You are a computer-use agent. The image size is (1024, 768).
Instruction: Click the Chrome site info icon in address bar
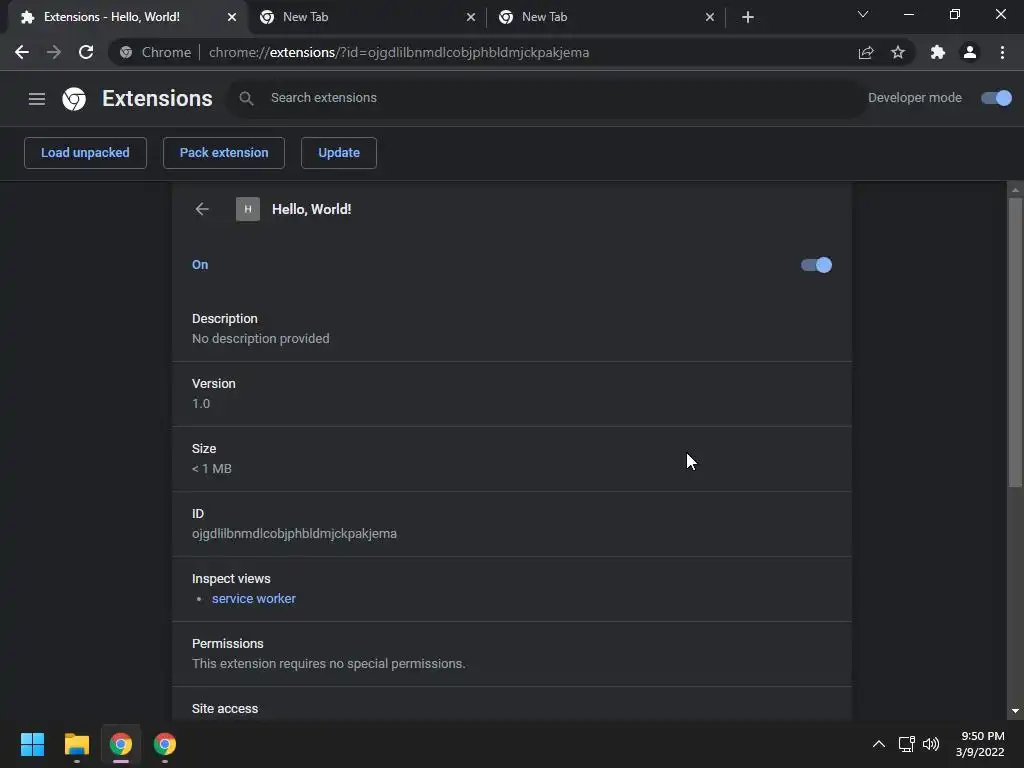[126, 52]
